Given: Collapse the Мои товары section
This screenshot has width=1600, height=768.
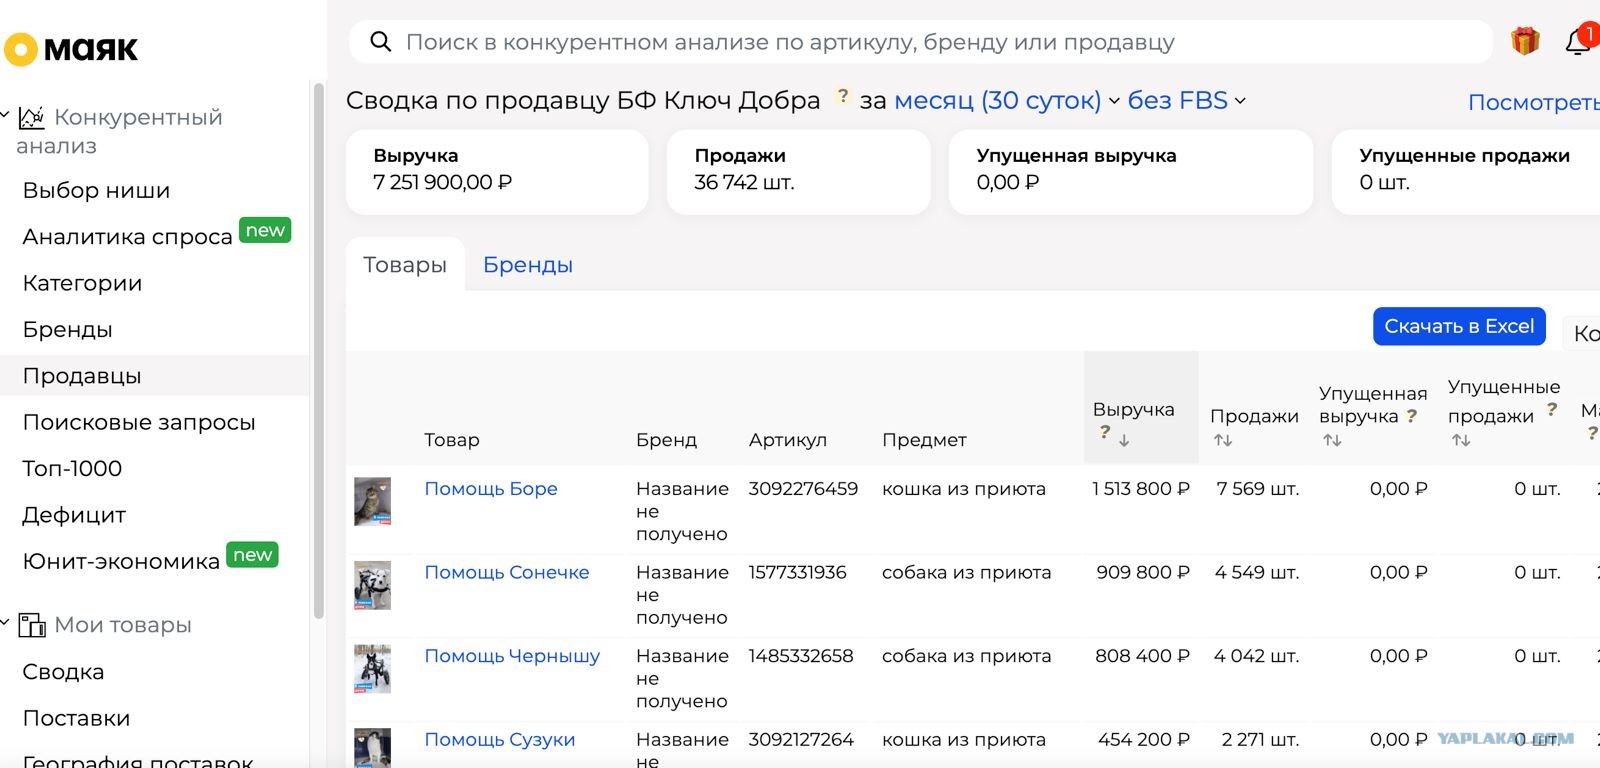Looking at the screenshot, I should click(5, 624).
